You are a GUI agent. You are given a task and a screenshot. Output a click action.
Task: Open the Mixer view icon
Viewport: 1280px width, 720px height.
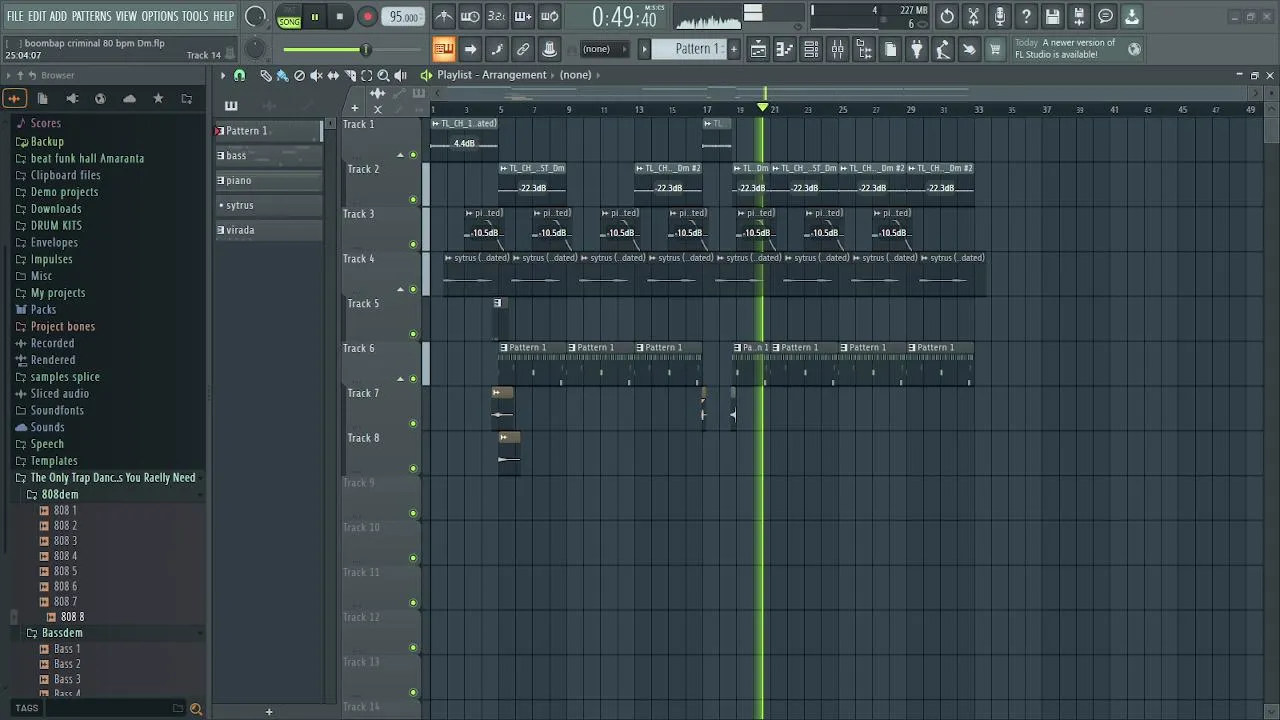point(838,49)
